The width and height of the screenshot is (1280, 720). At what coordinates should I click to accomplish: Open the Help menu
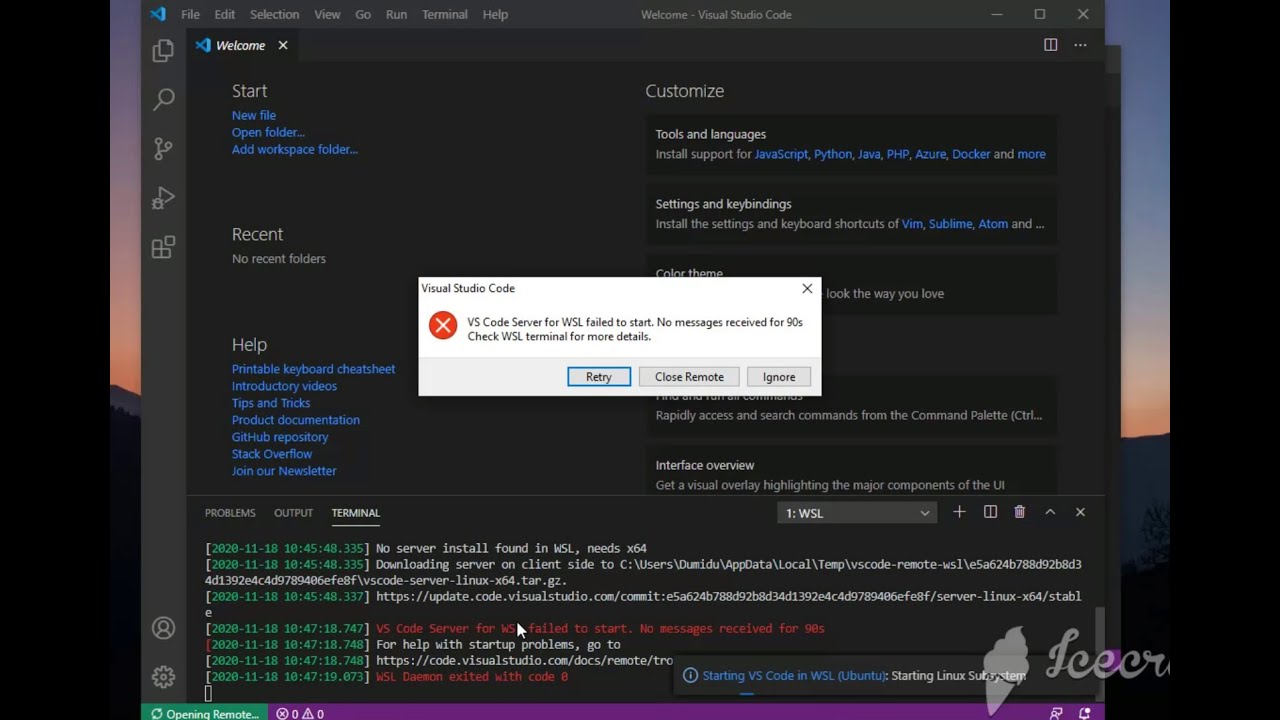pos(495,14)
